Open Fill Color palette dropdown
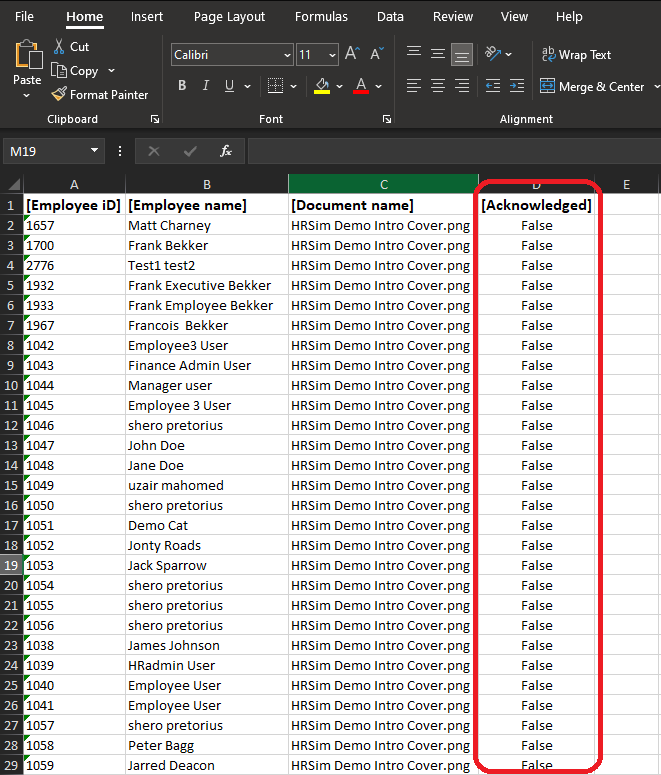This screenshot has height=775, width=661. (339, 86)
